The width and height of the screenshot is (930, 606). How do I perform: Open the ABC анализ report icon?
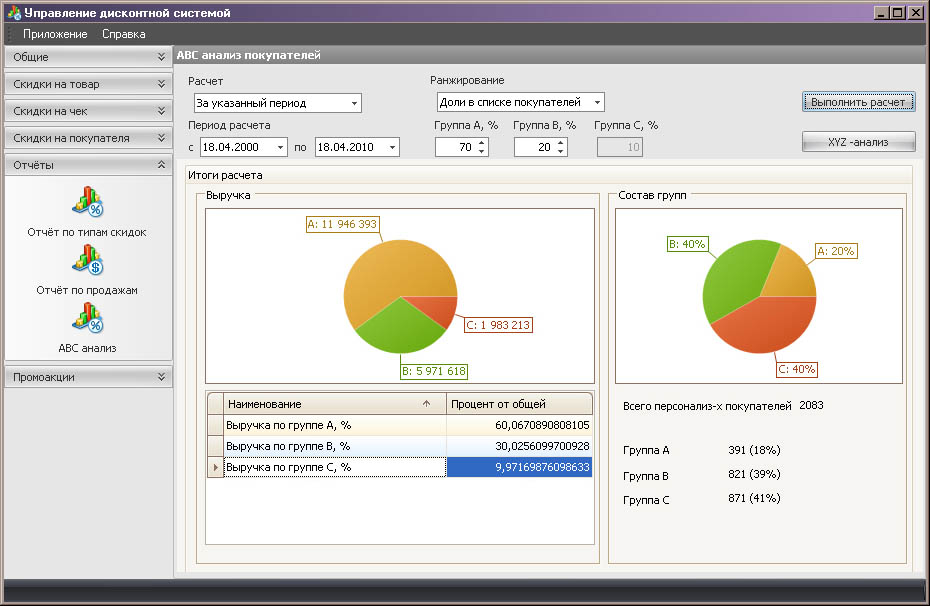pyautogui.click(x=87, y=318)
